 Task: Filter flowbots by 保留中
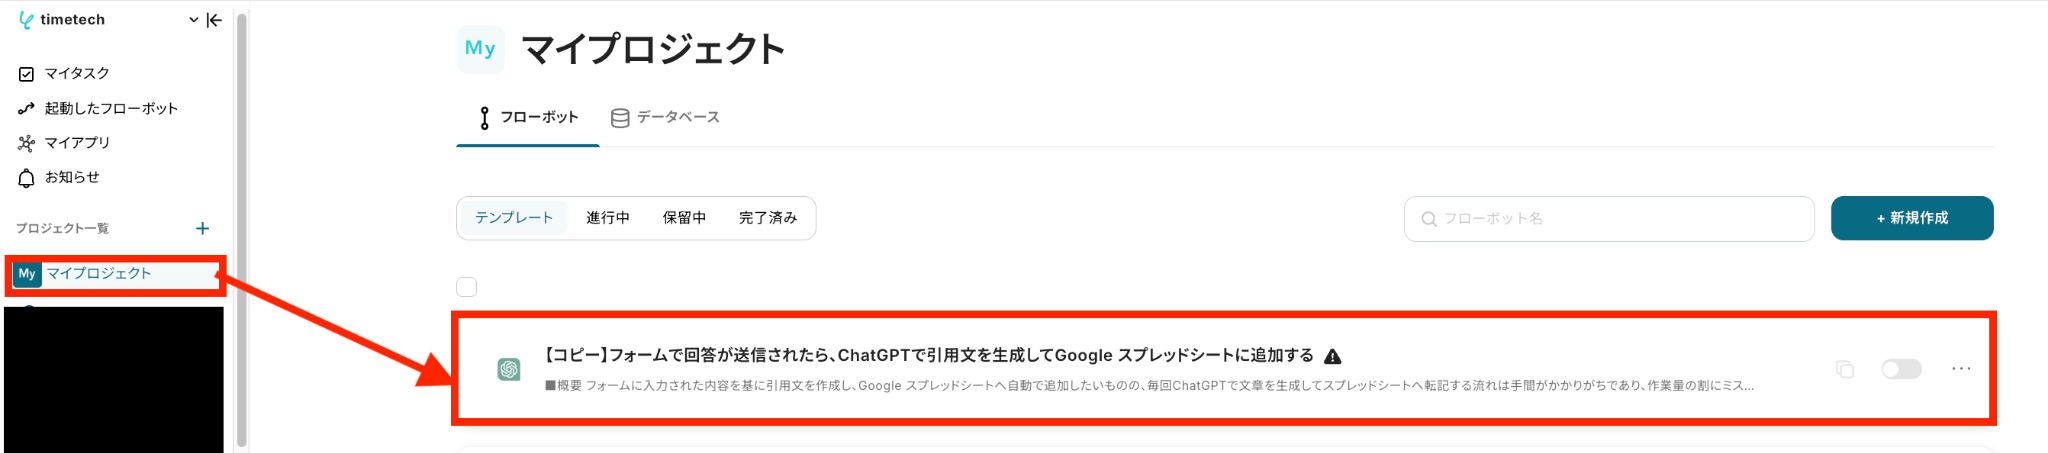pos(685,218)
